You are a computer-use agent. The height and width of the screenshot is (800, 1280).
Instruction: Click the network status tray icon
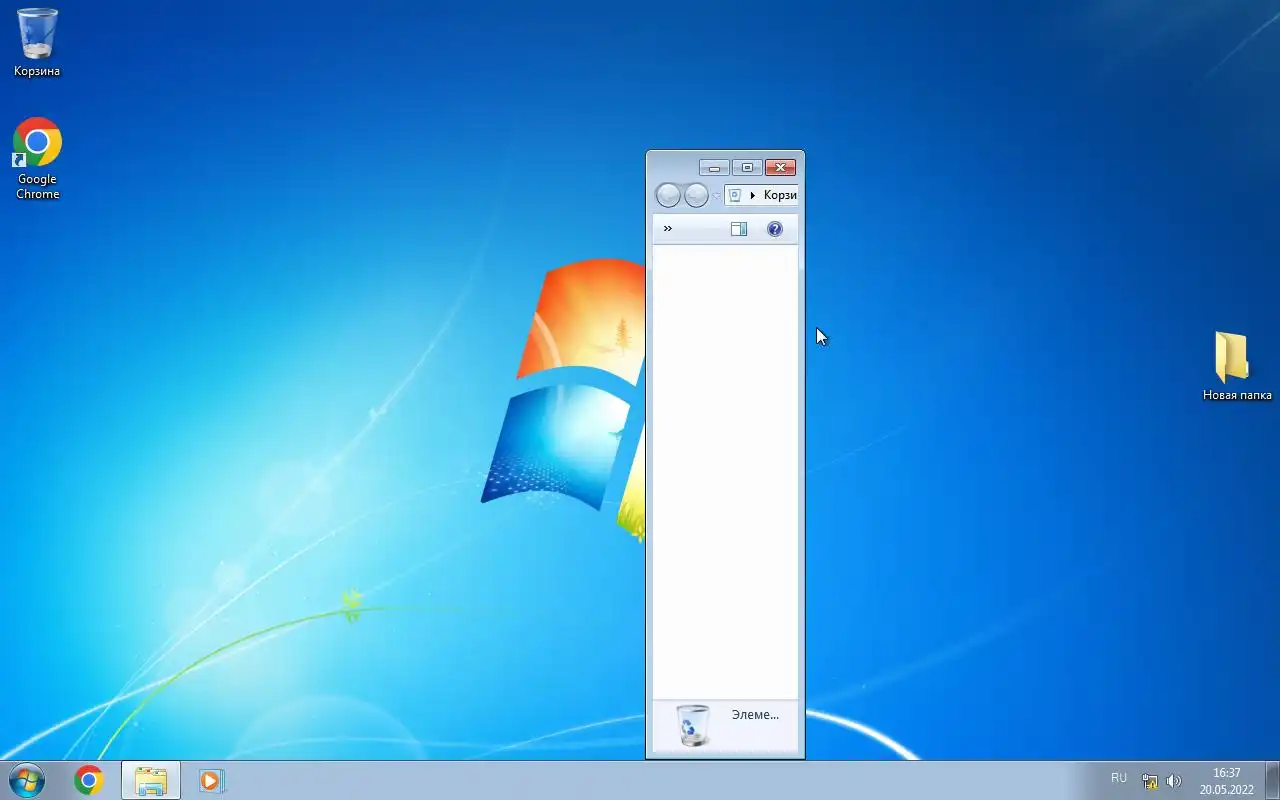point(1150,781)
